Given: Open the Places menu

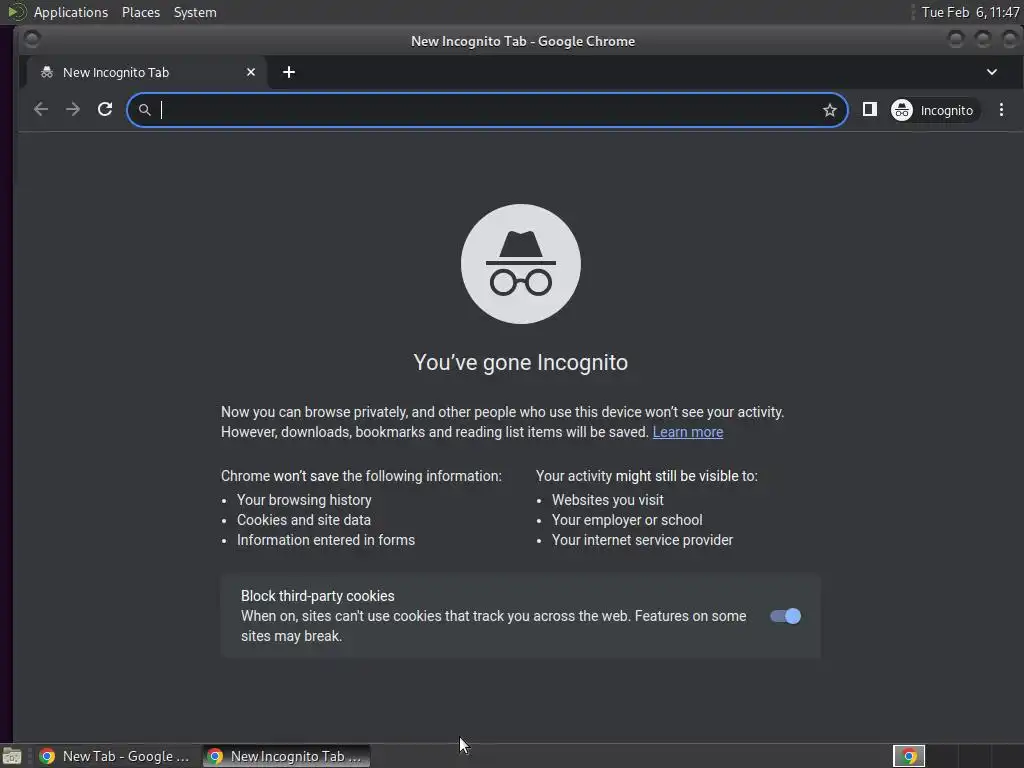Looking at the screenshot, I should 141,12.
